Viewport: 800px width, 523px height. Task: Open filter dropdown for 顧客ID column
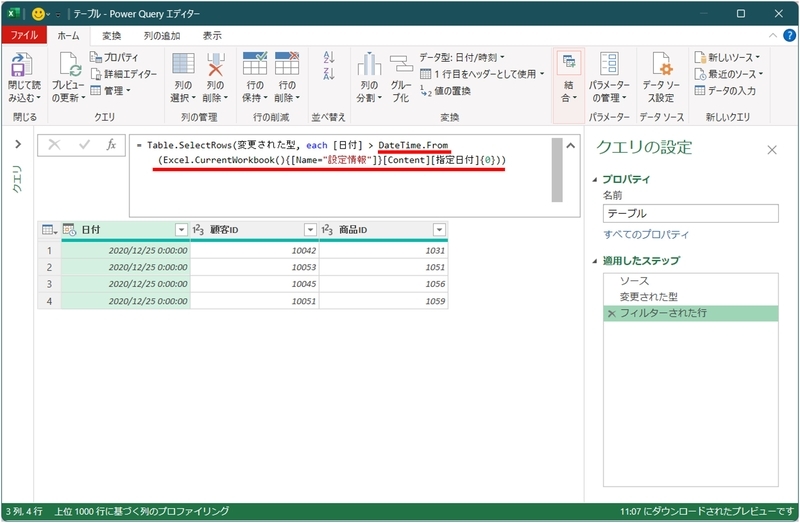pyautogui.click(x=310, y=230)
